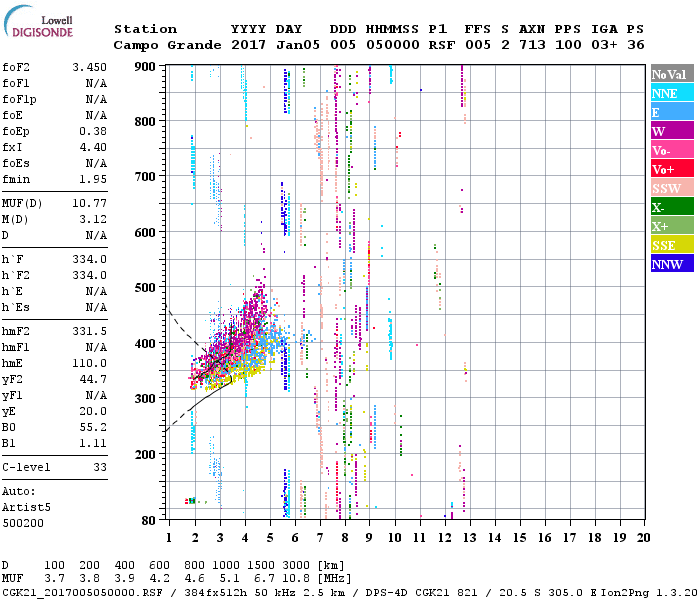Click the MUF(D) value 10.77
Screen dimensions: 700x600
click(x=90, y=204)
